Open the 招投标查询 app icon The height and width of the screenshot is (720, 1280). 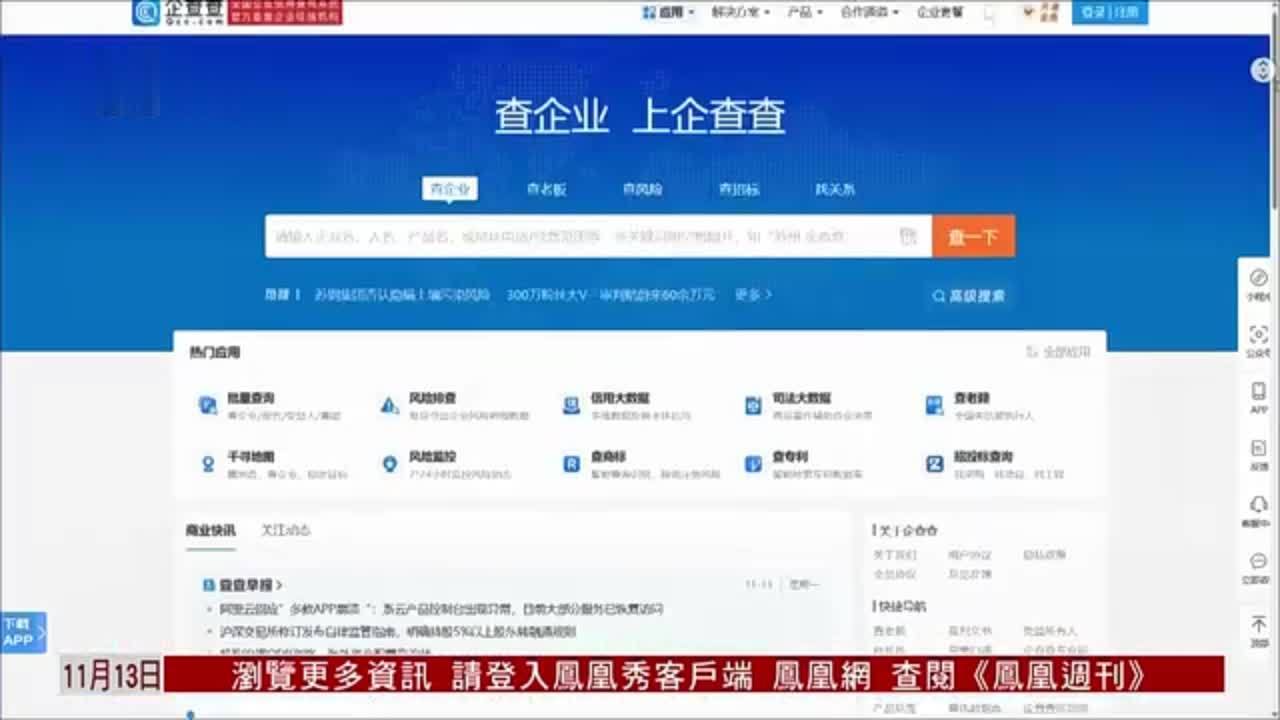click(934, 464)
